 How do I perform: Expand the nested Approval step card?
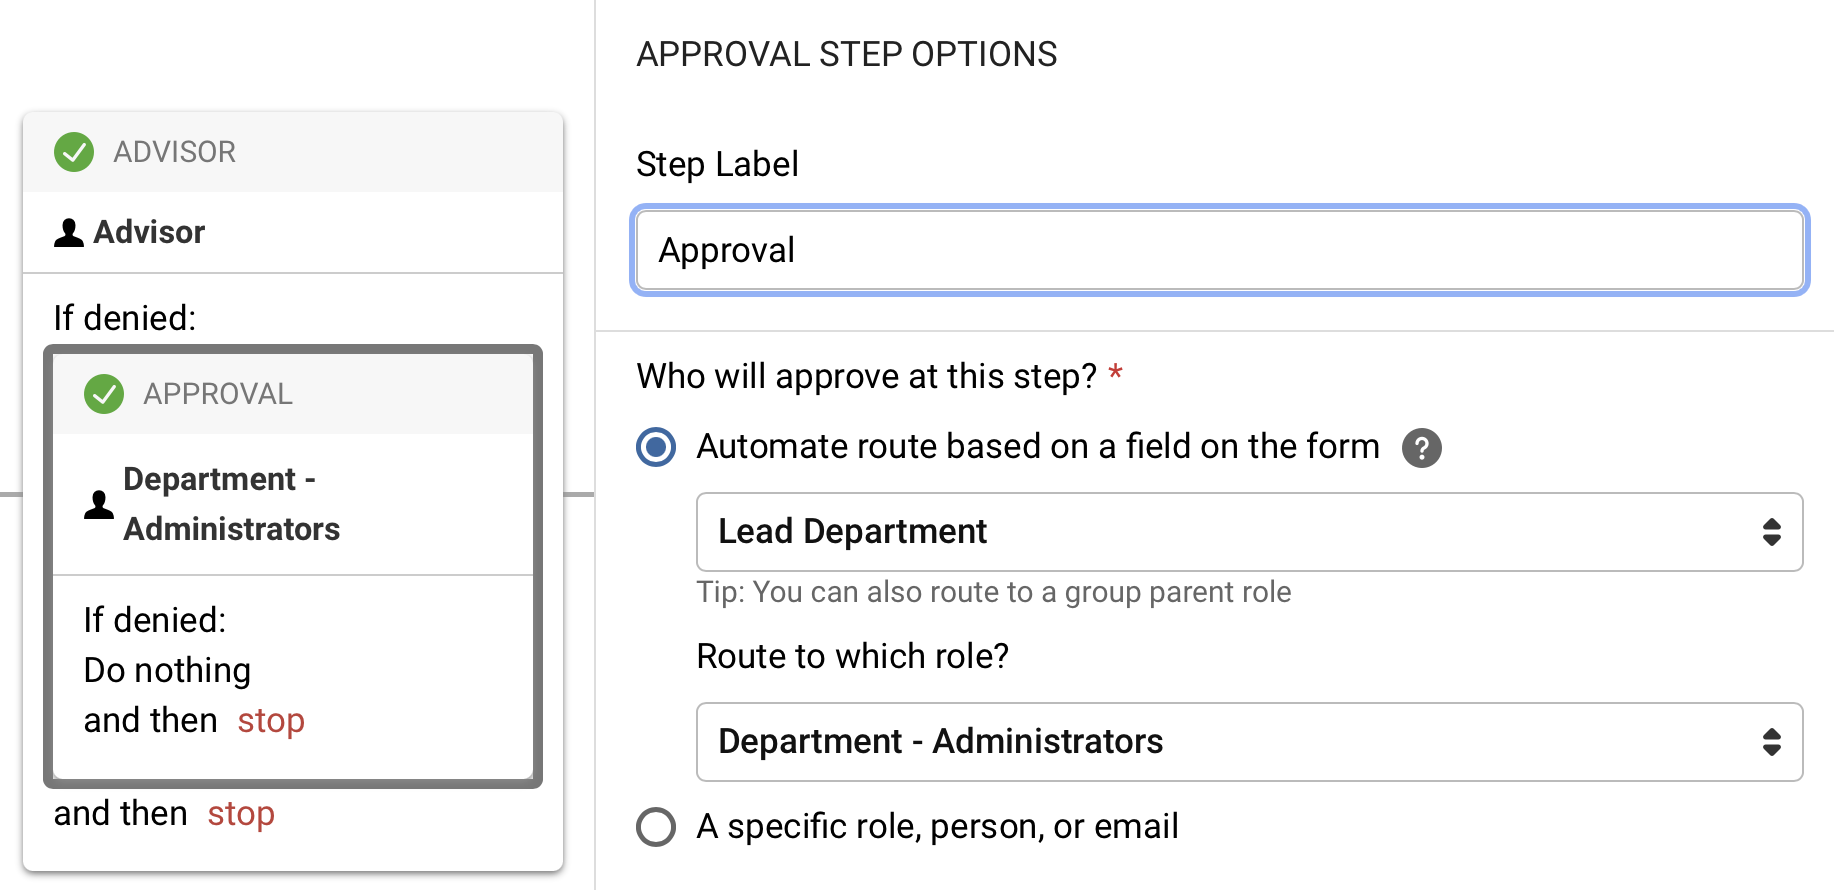(x=292, y=393)
